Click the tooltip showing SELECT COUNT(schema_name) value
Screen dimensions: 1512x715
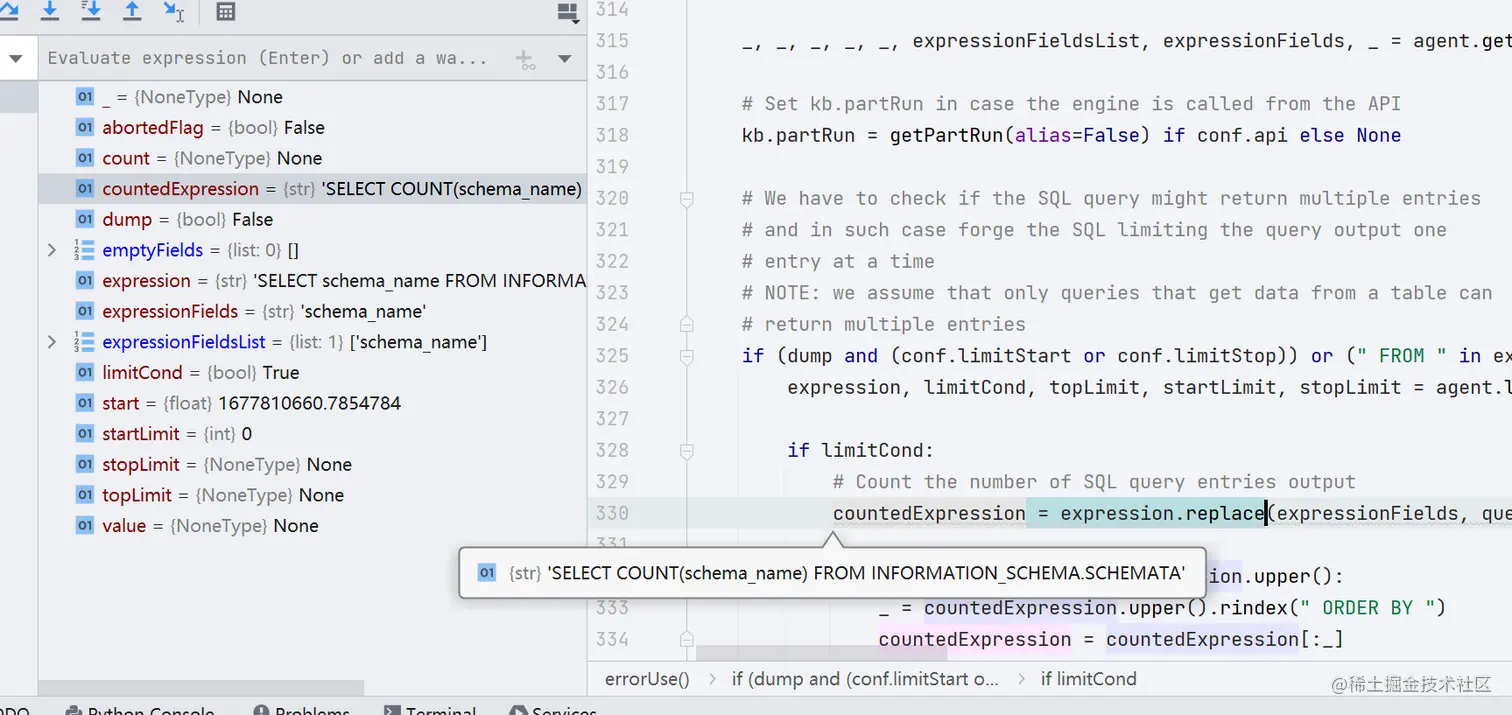(x=832, y=573)
